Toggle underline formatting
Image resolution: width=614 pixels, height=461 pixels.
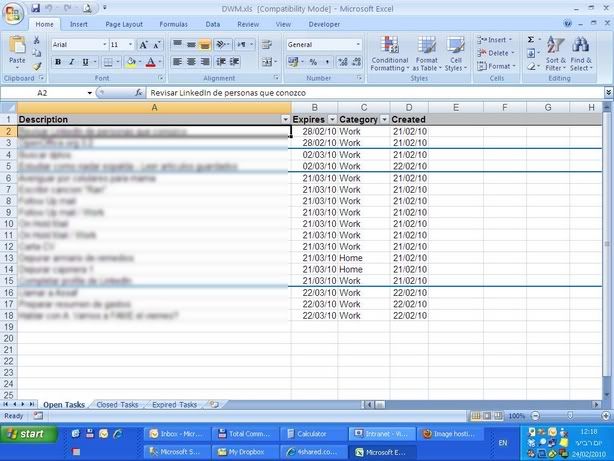click(x=86, y=62)
